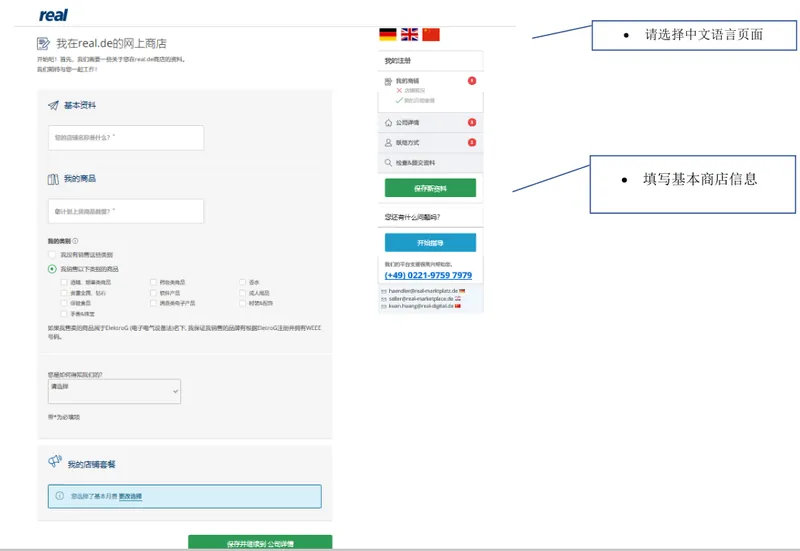800x551 pixels.
Task: Expand 我的商铺 sidebar item
Action: click(431, 81)
